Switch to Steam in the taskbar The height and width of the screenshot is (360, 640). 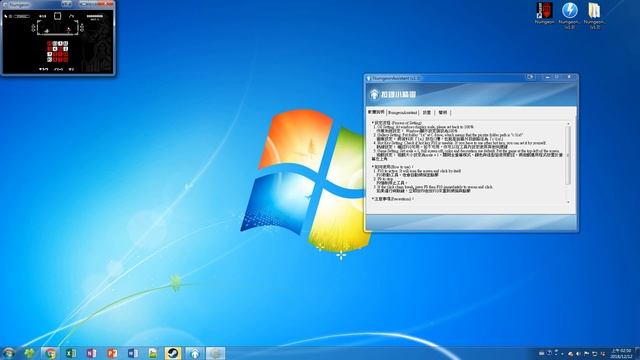173,353
